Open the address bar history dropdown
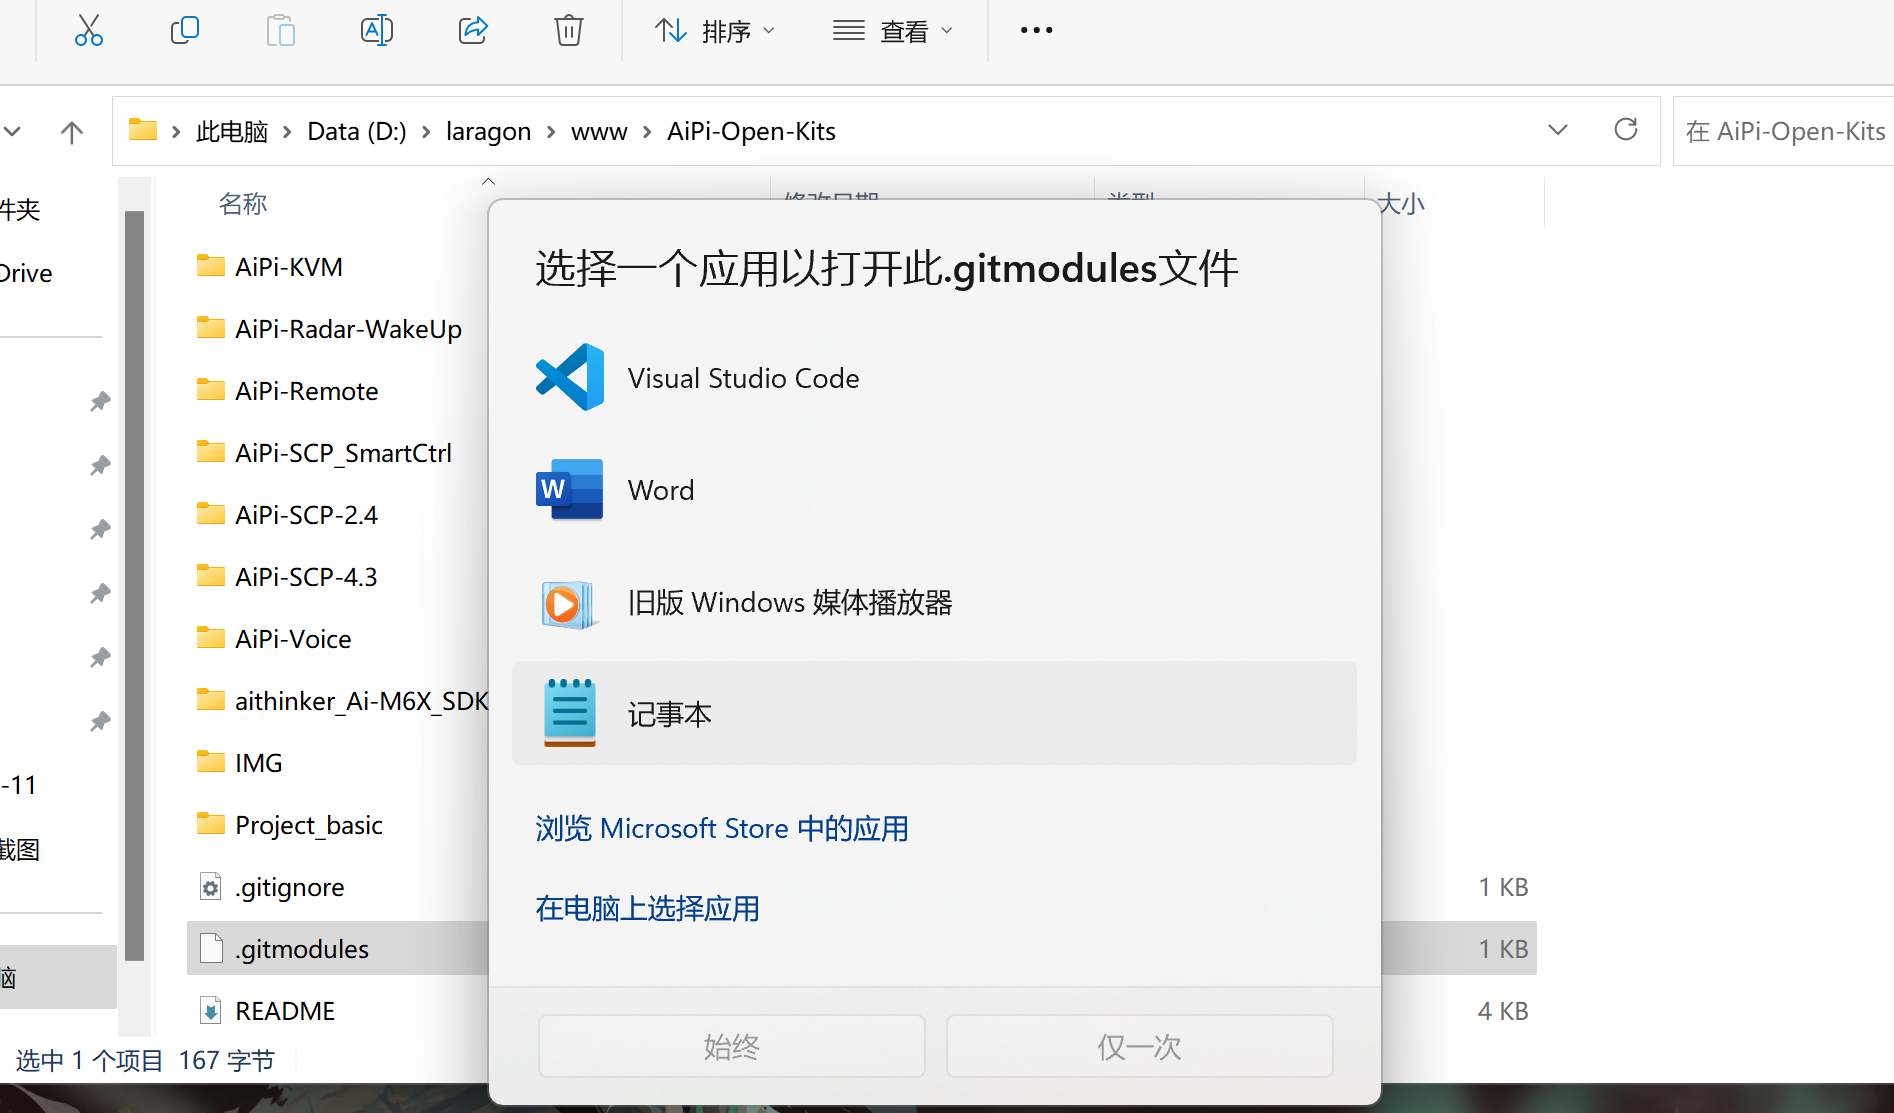This screenshot has width=1894, height=1113. coord(1557,130)
